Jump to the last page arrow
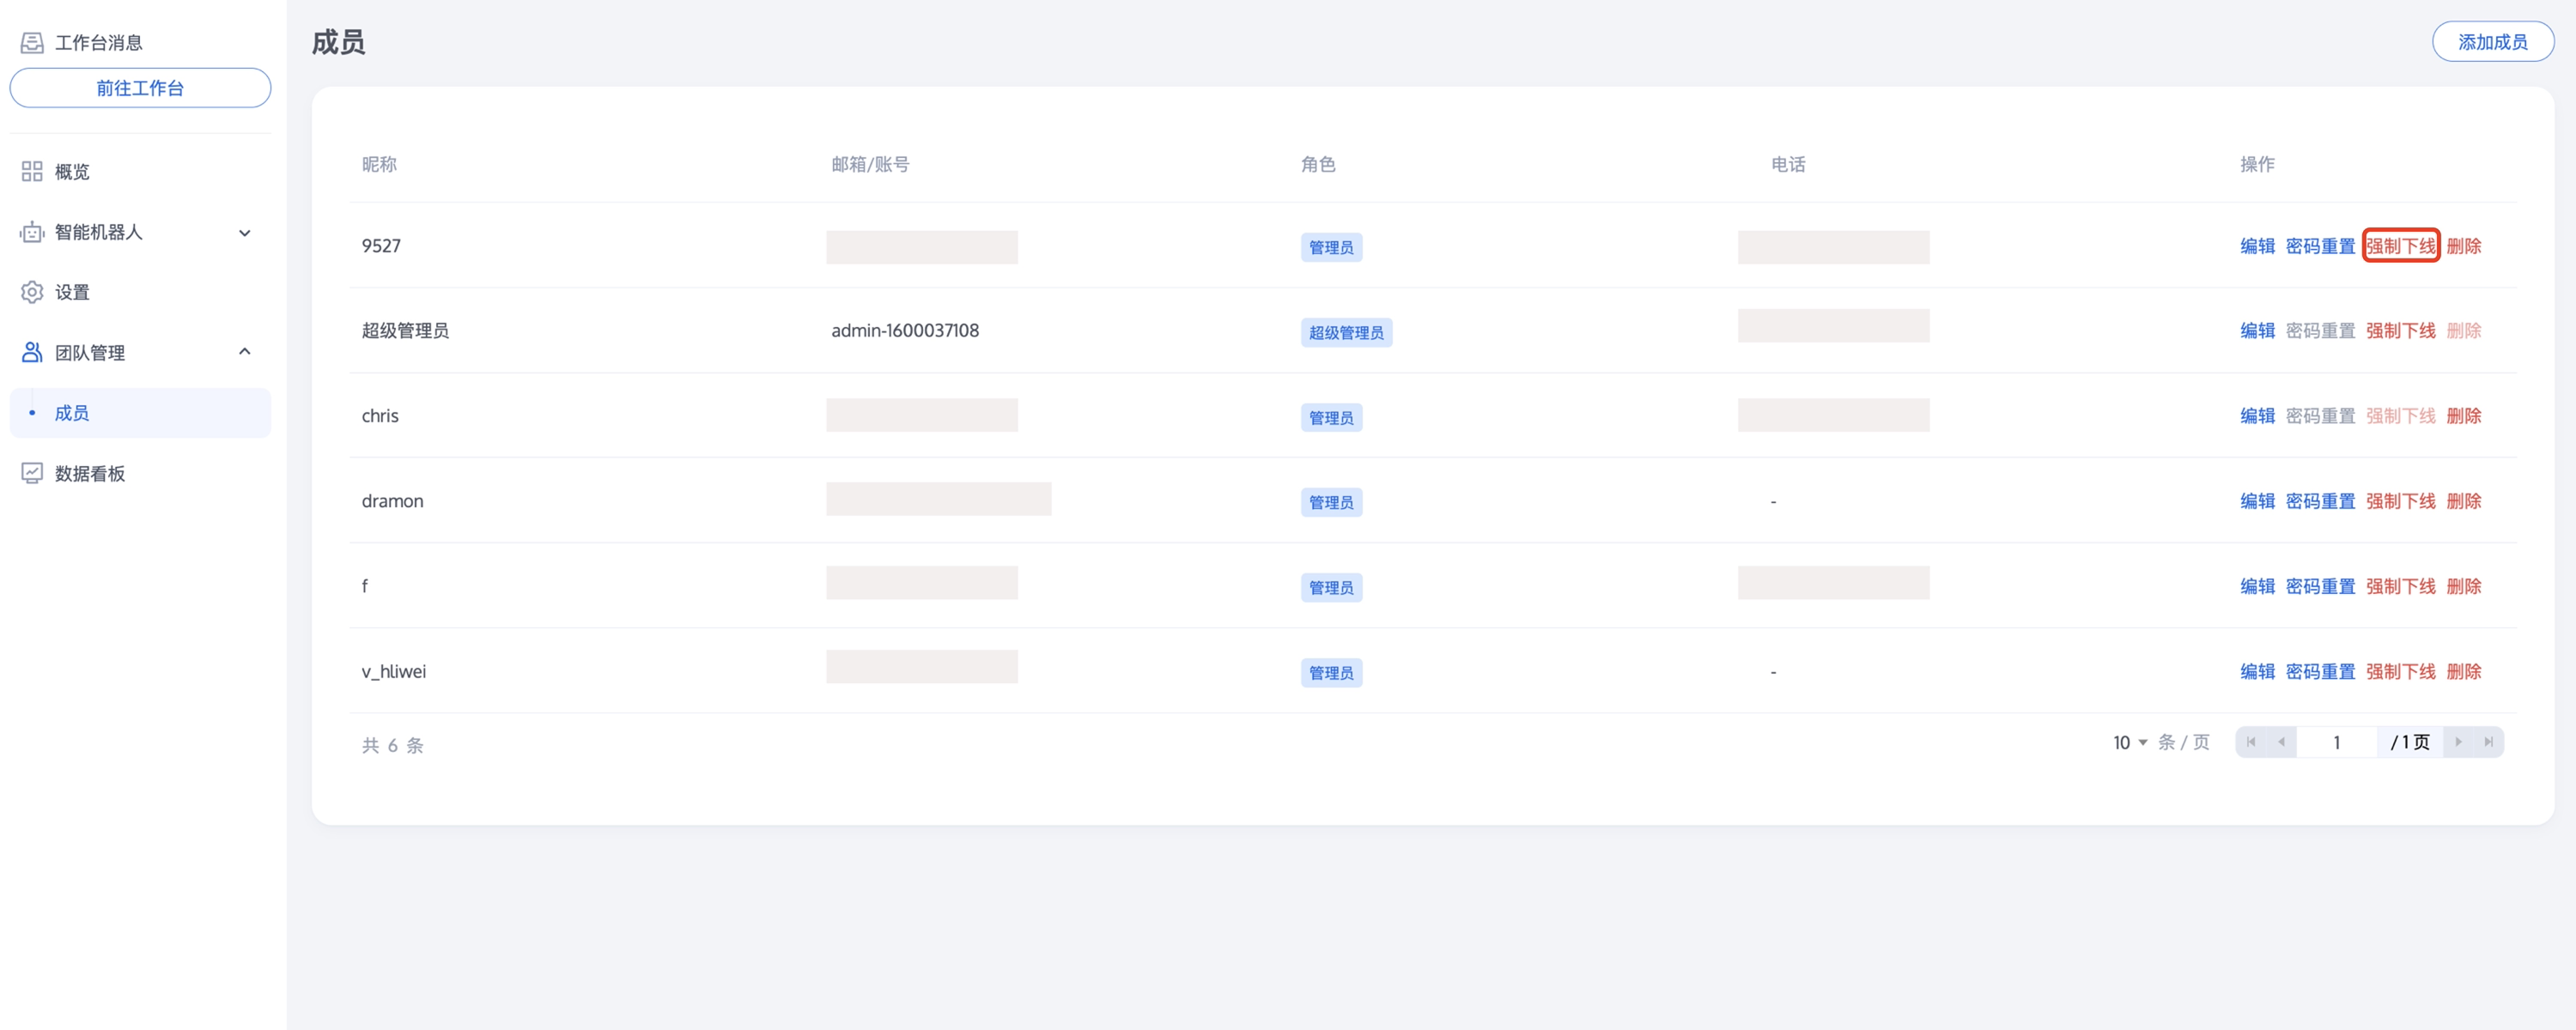The width and height of the screenshot is (2576, 1030). click(2488, 742)
